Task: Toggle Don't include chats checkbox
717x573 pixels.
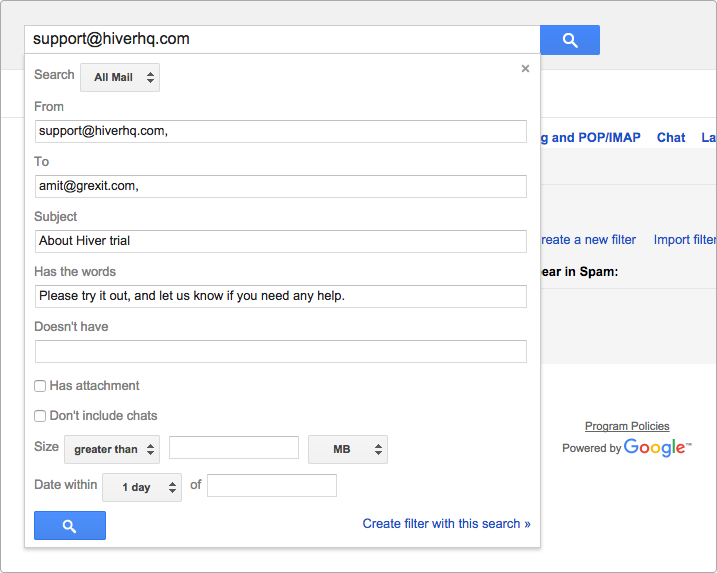Action: [x=40, y=416]
